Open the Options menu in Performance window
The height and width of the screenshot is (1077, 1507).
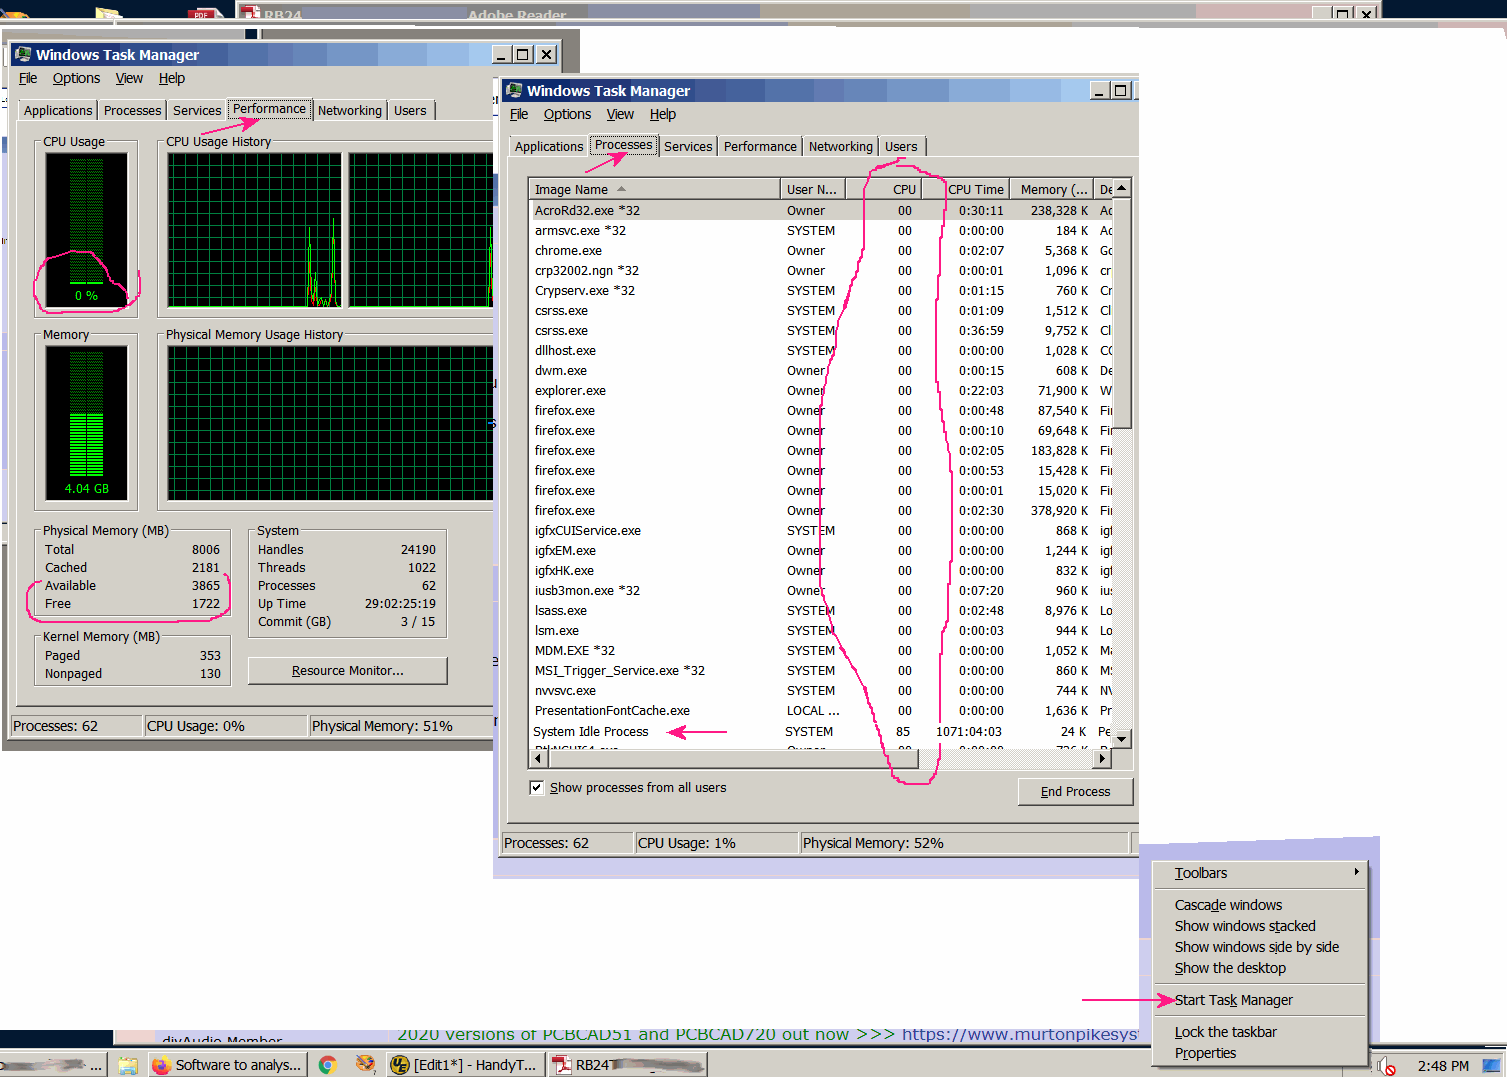(x=76, y=78)
